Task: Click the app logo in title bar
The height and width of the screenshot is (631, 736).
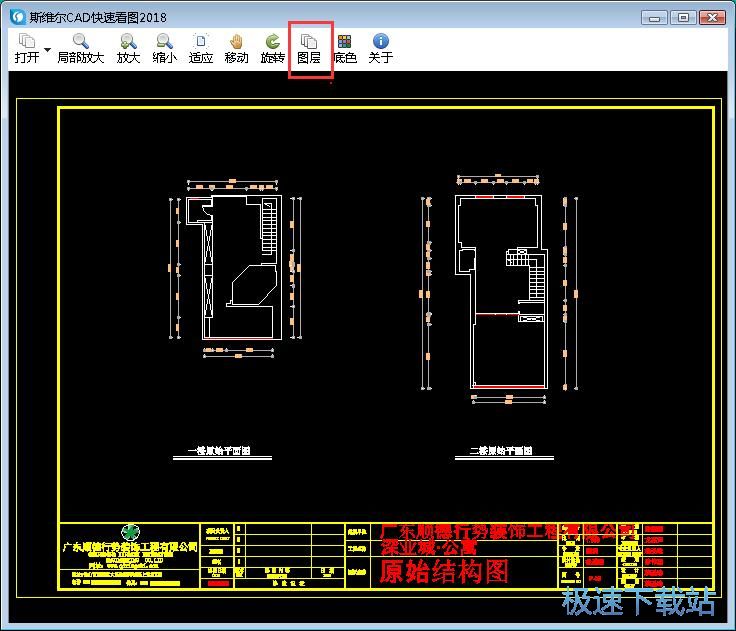Action: point(17,17)
